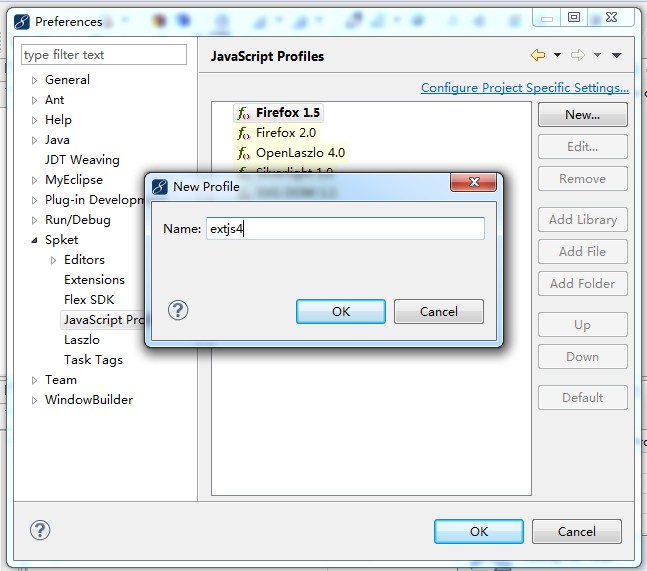Expand the General tree node
Image resolution: width=647 pixels, height=571 pixels.
35,80
